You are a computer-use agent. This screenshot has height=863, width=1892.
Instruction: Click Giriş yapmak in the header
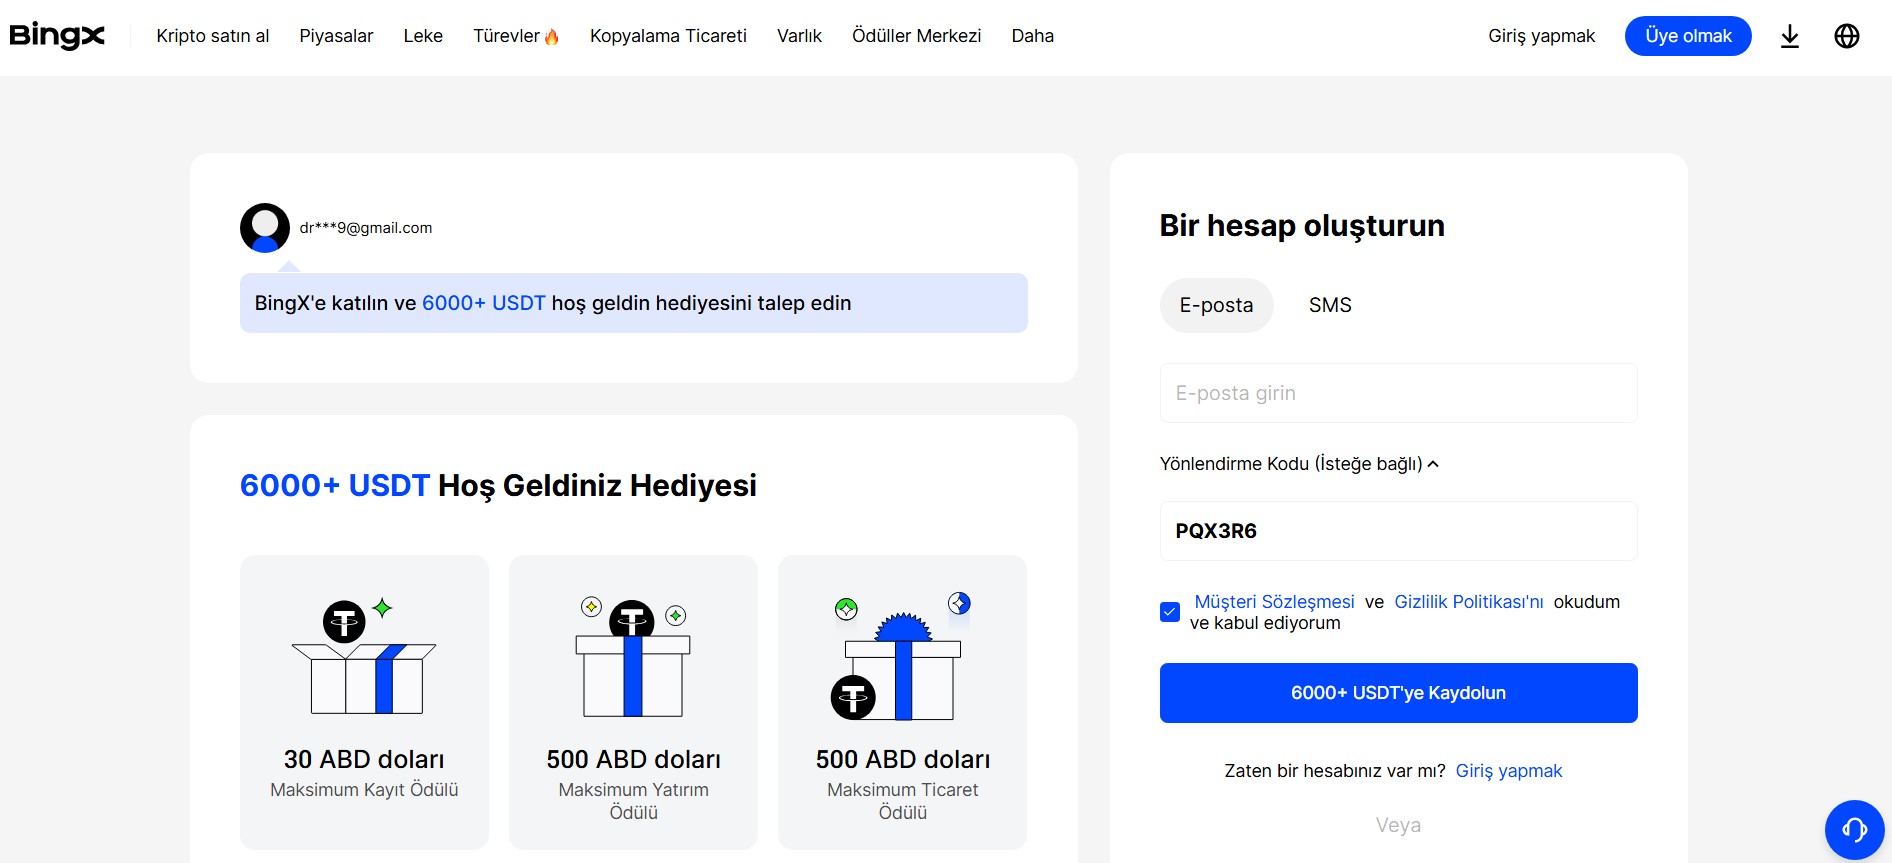tap(1541, 36)
